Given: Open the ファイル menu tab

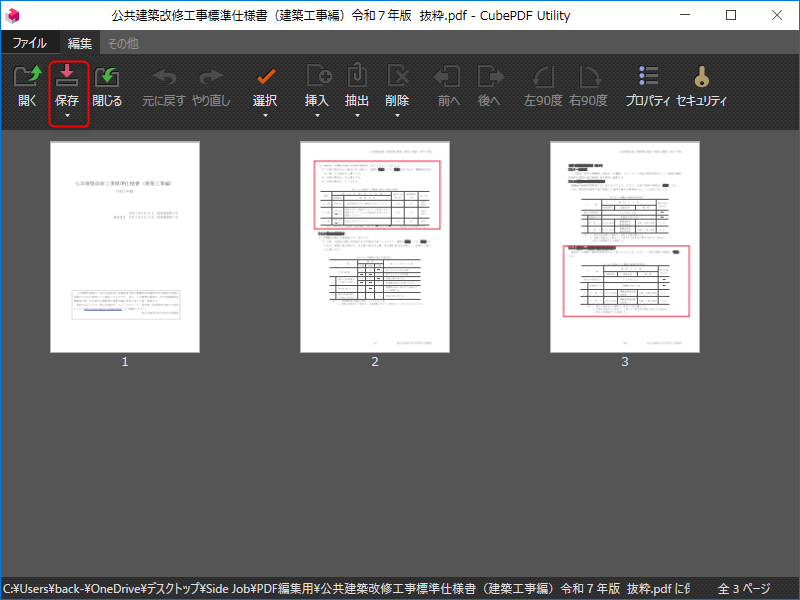Looking at the screenshot, I should click(29, 43).
